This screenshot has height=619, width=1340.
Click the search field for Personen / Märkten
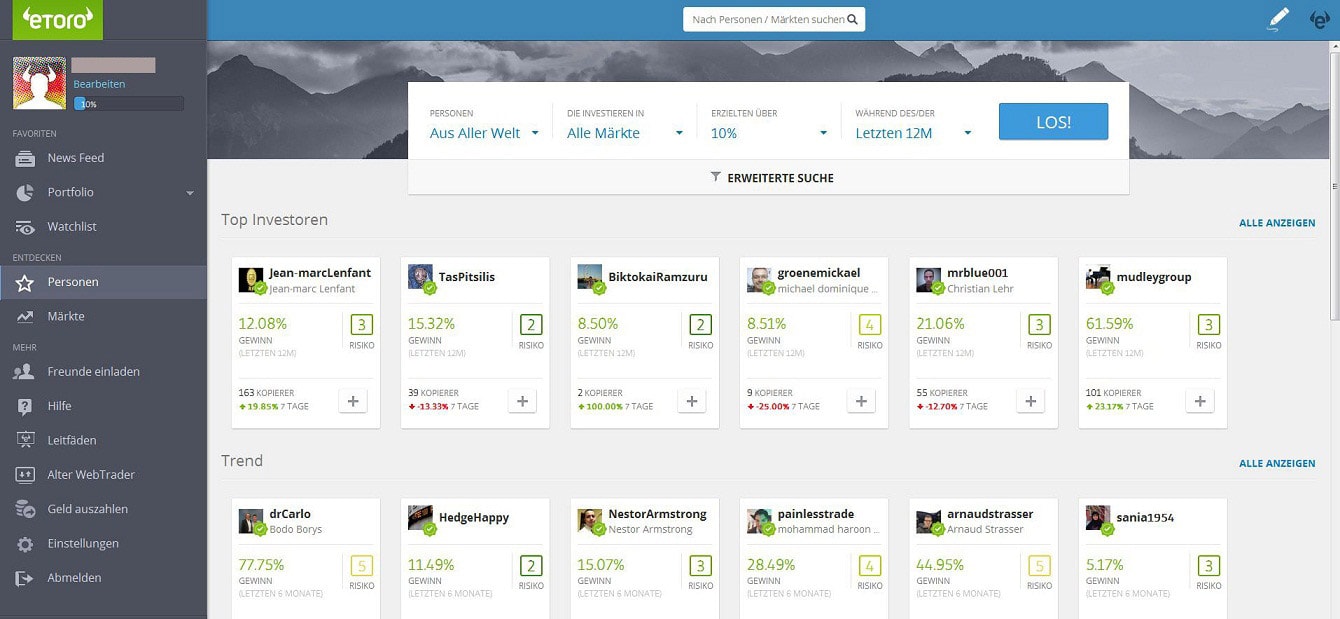point(774,19)
